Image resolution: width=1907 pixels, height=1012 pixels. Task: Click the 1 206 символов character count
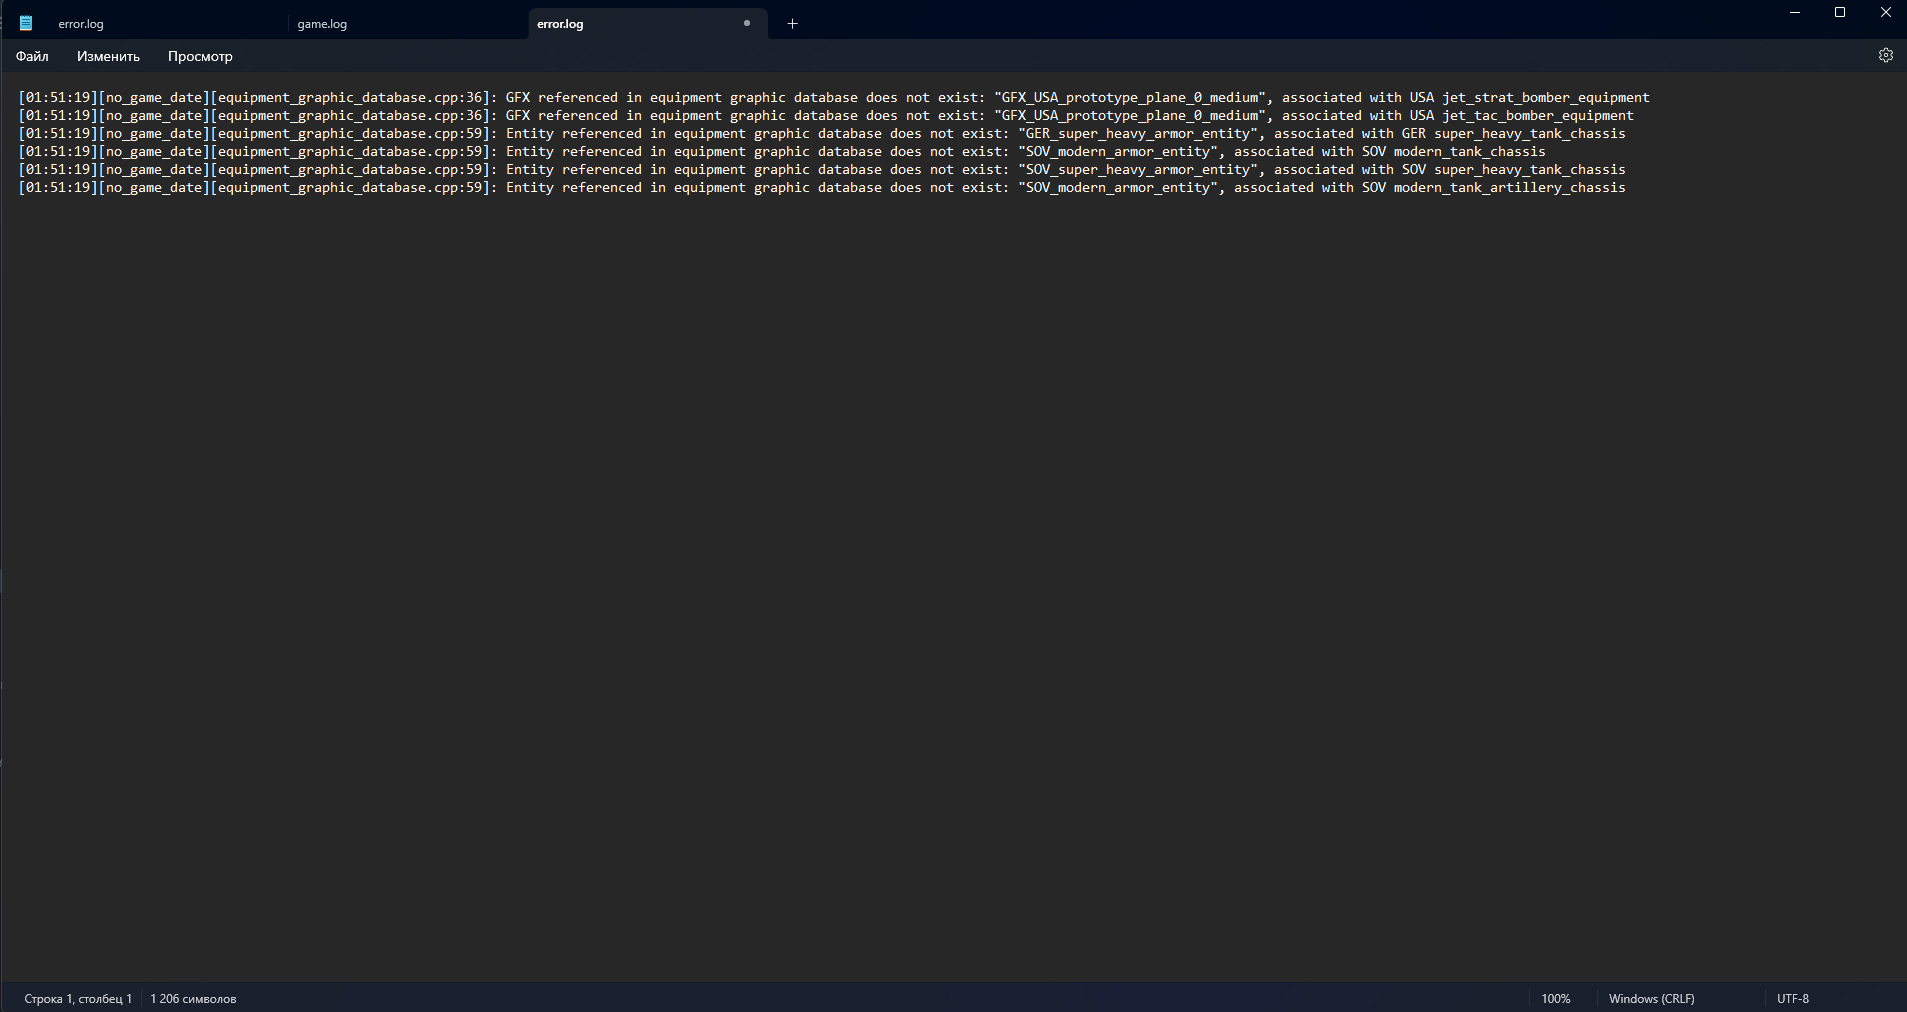tap(193, 998)
